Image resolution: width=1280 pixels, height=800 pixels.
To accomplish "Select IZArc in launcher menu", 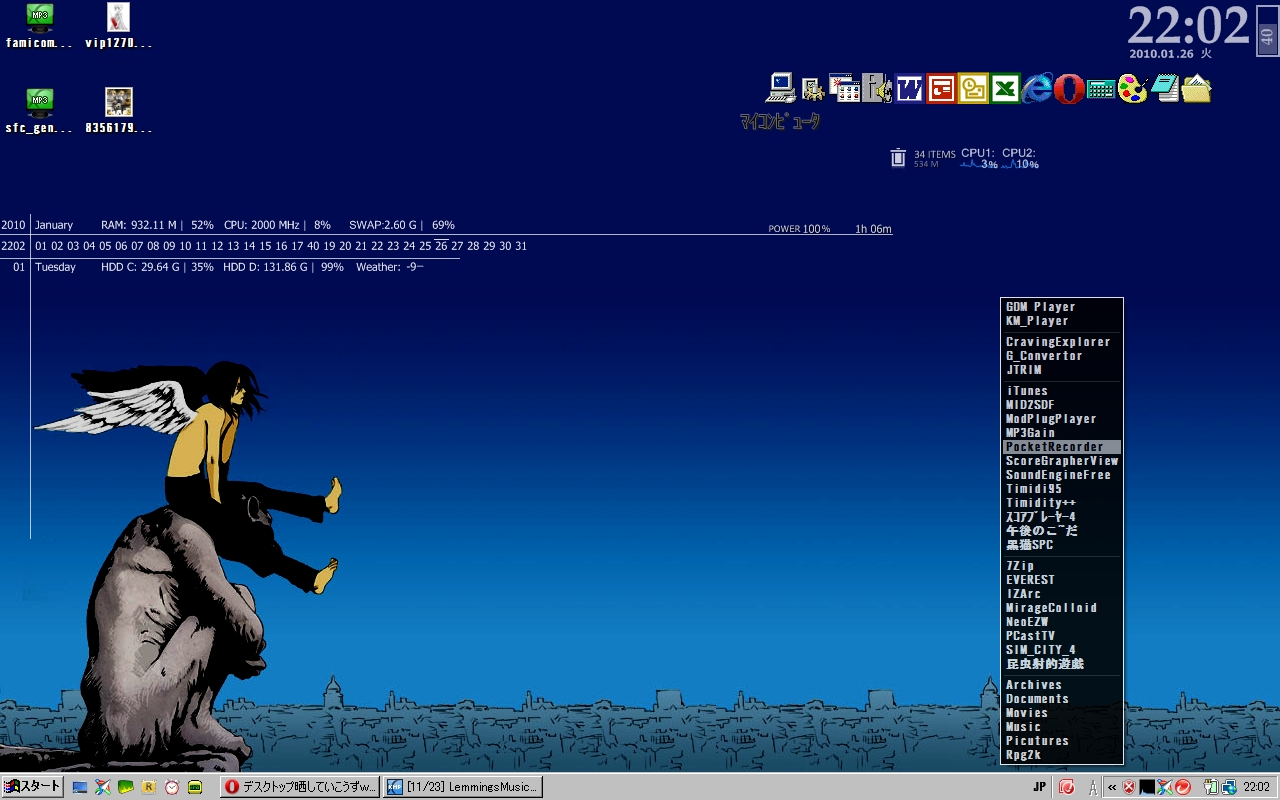I will 1062,594.
